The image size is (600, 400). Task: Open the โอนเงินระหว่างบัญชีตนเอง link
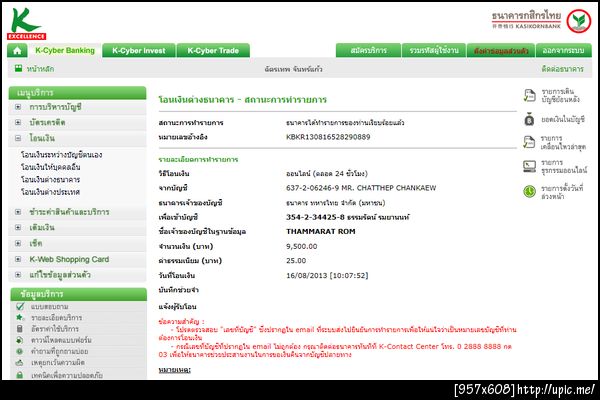click(61, 155)
